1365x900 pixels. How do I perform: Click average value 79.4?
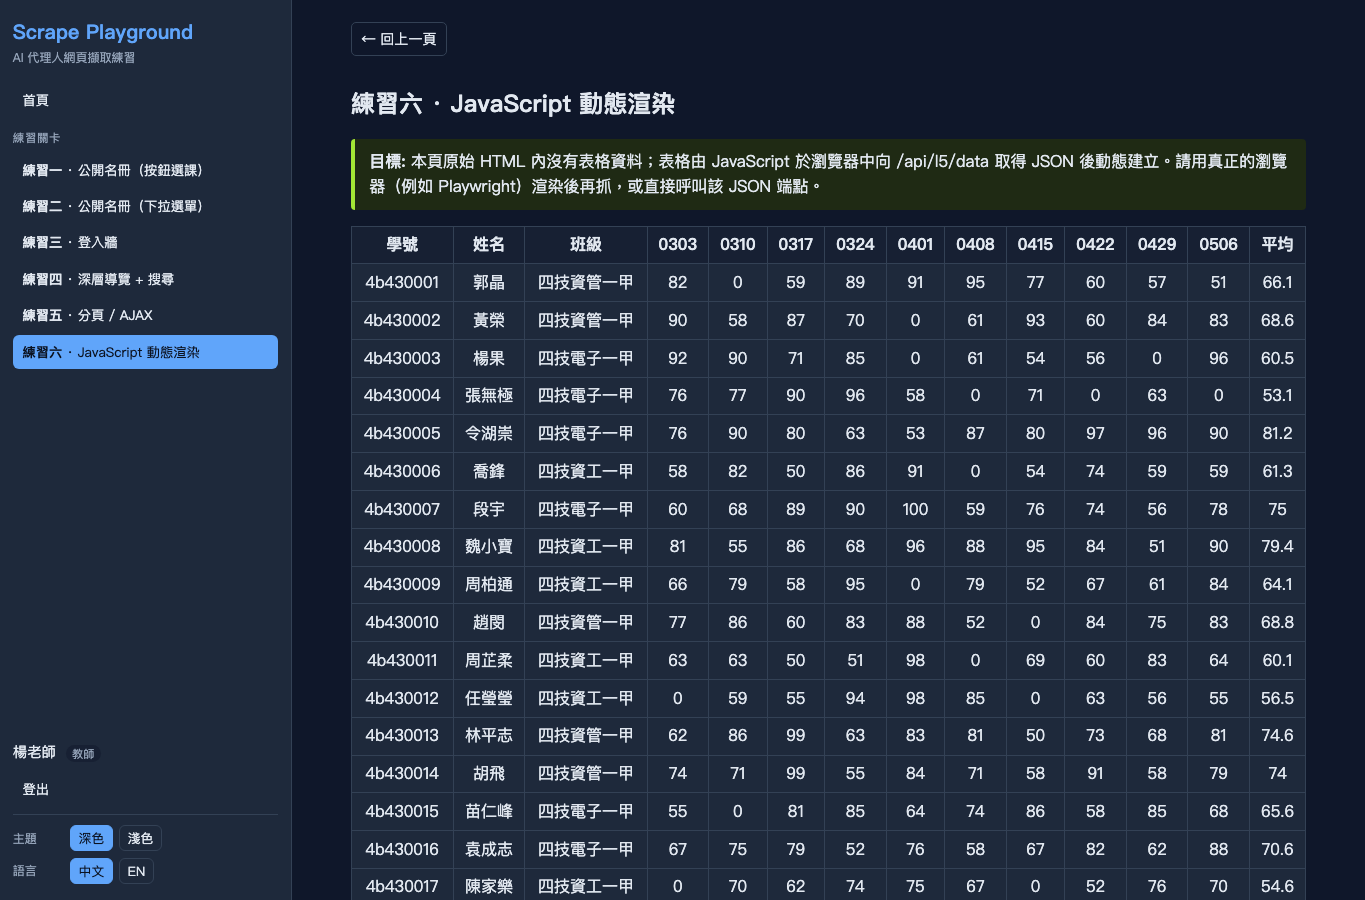tap(1278, 546)
